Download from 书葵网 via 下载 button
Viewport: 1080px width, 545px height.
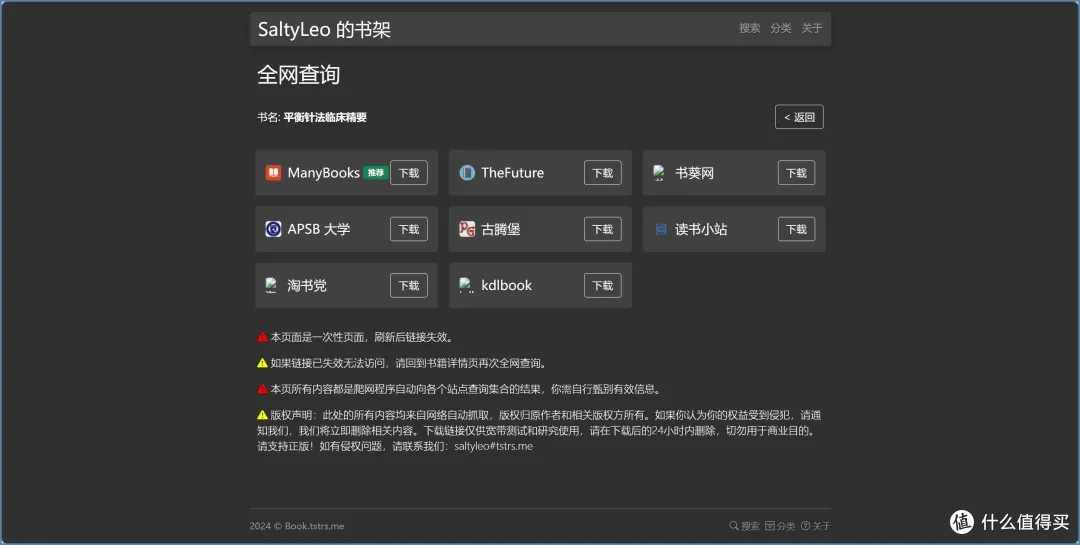tap(796, 173)
